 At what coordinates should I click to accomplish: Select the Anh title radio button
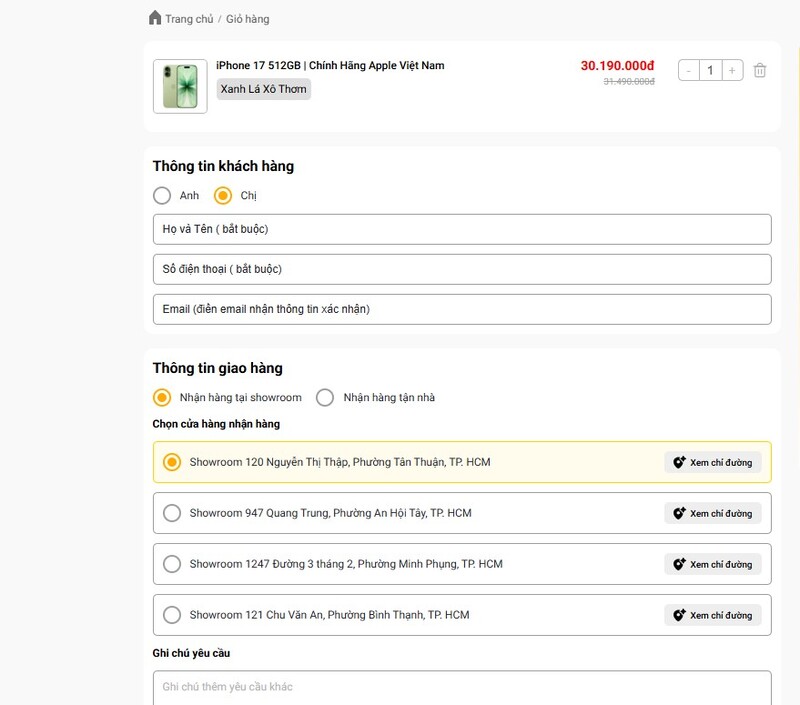(162, 196)
